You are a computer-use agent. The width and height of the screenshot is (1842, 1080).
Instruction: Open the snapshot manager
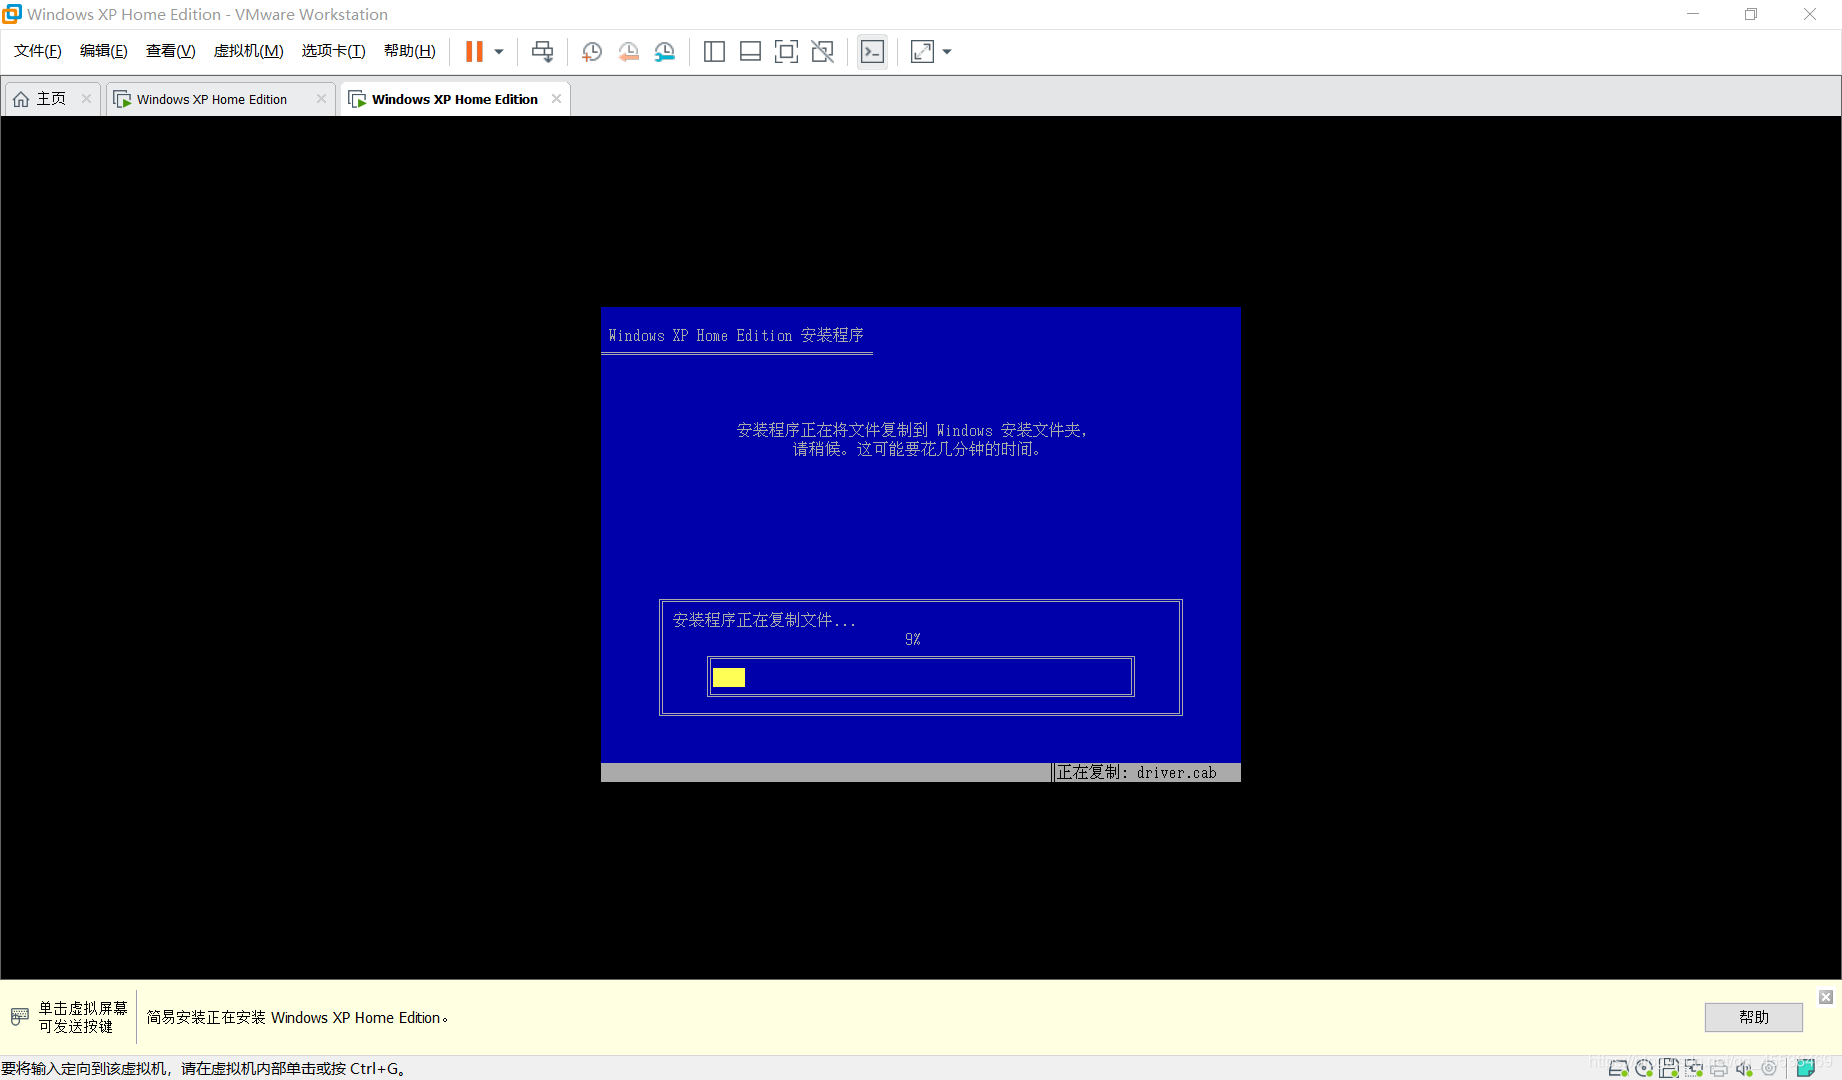click(665, 52)
